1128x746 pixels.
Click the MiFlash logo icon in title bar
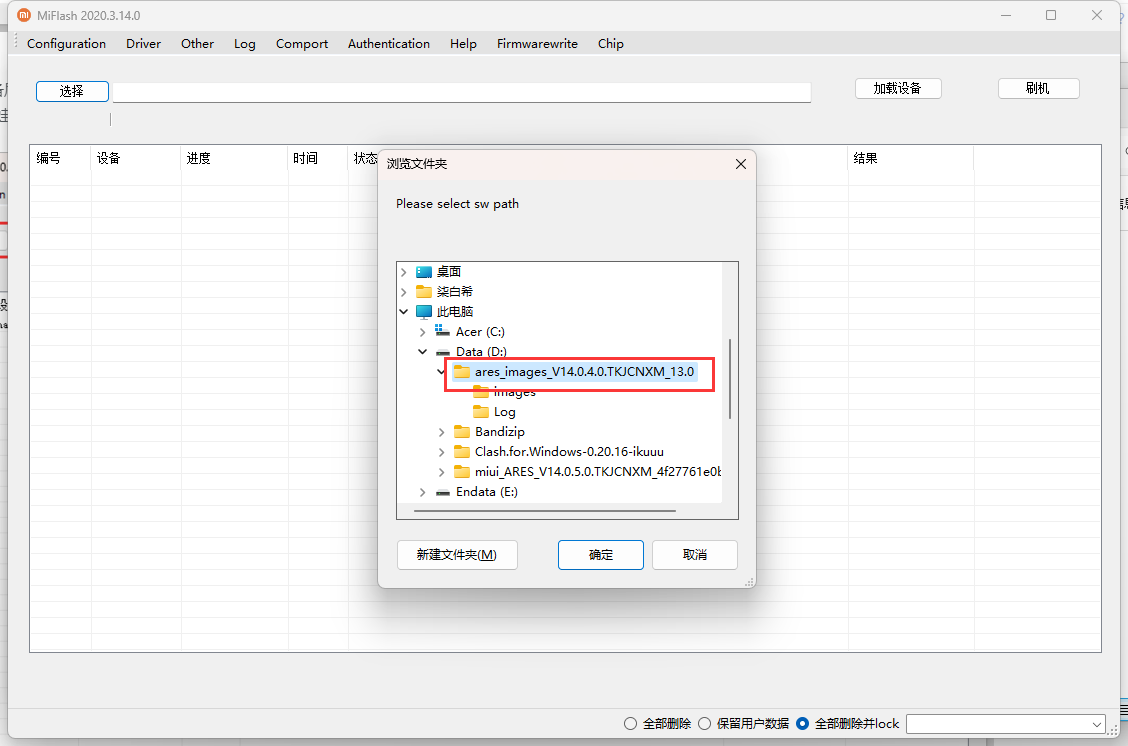24,15
